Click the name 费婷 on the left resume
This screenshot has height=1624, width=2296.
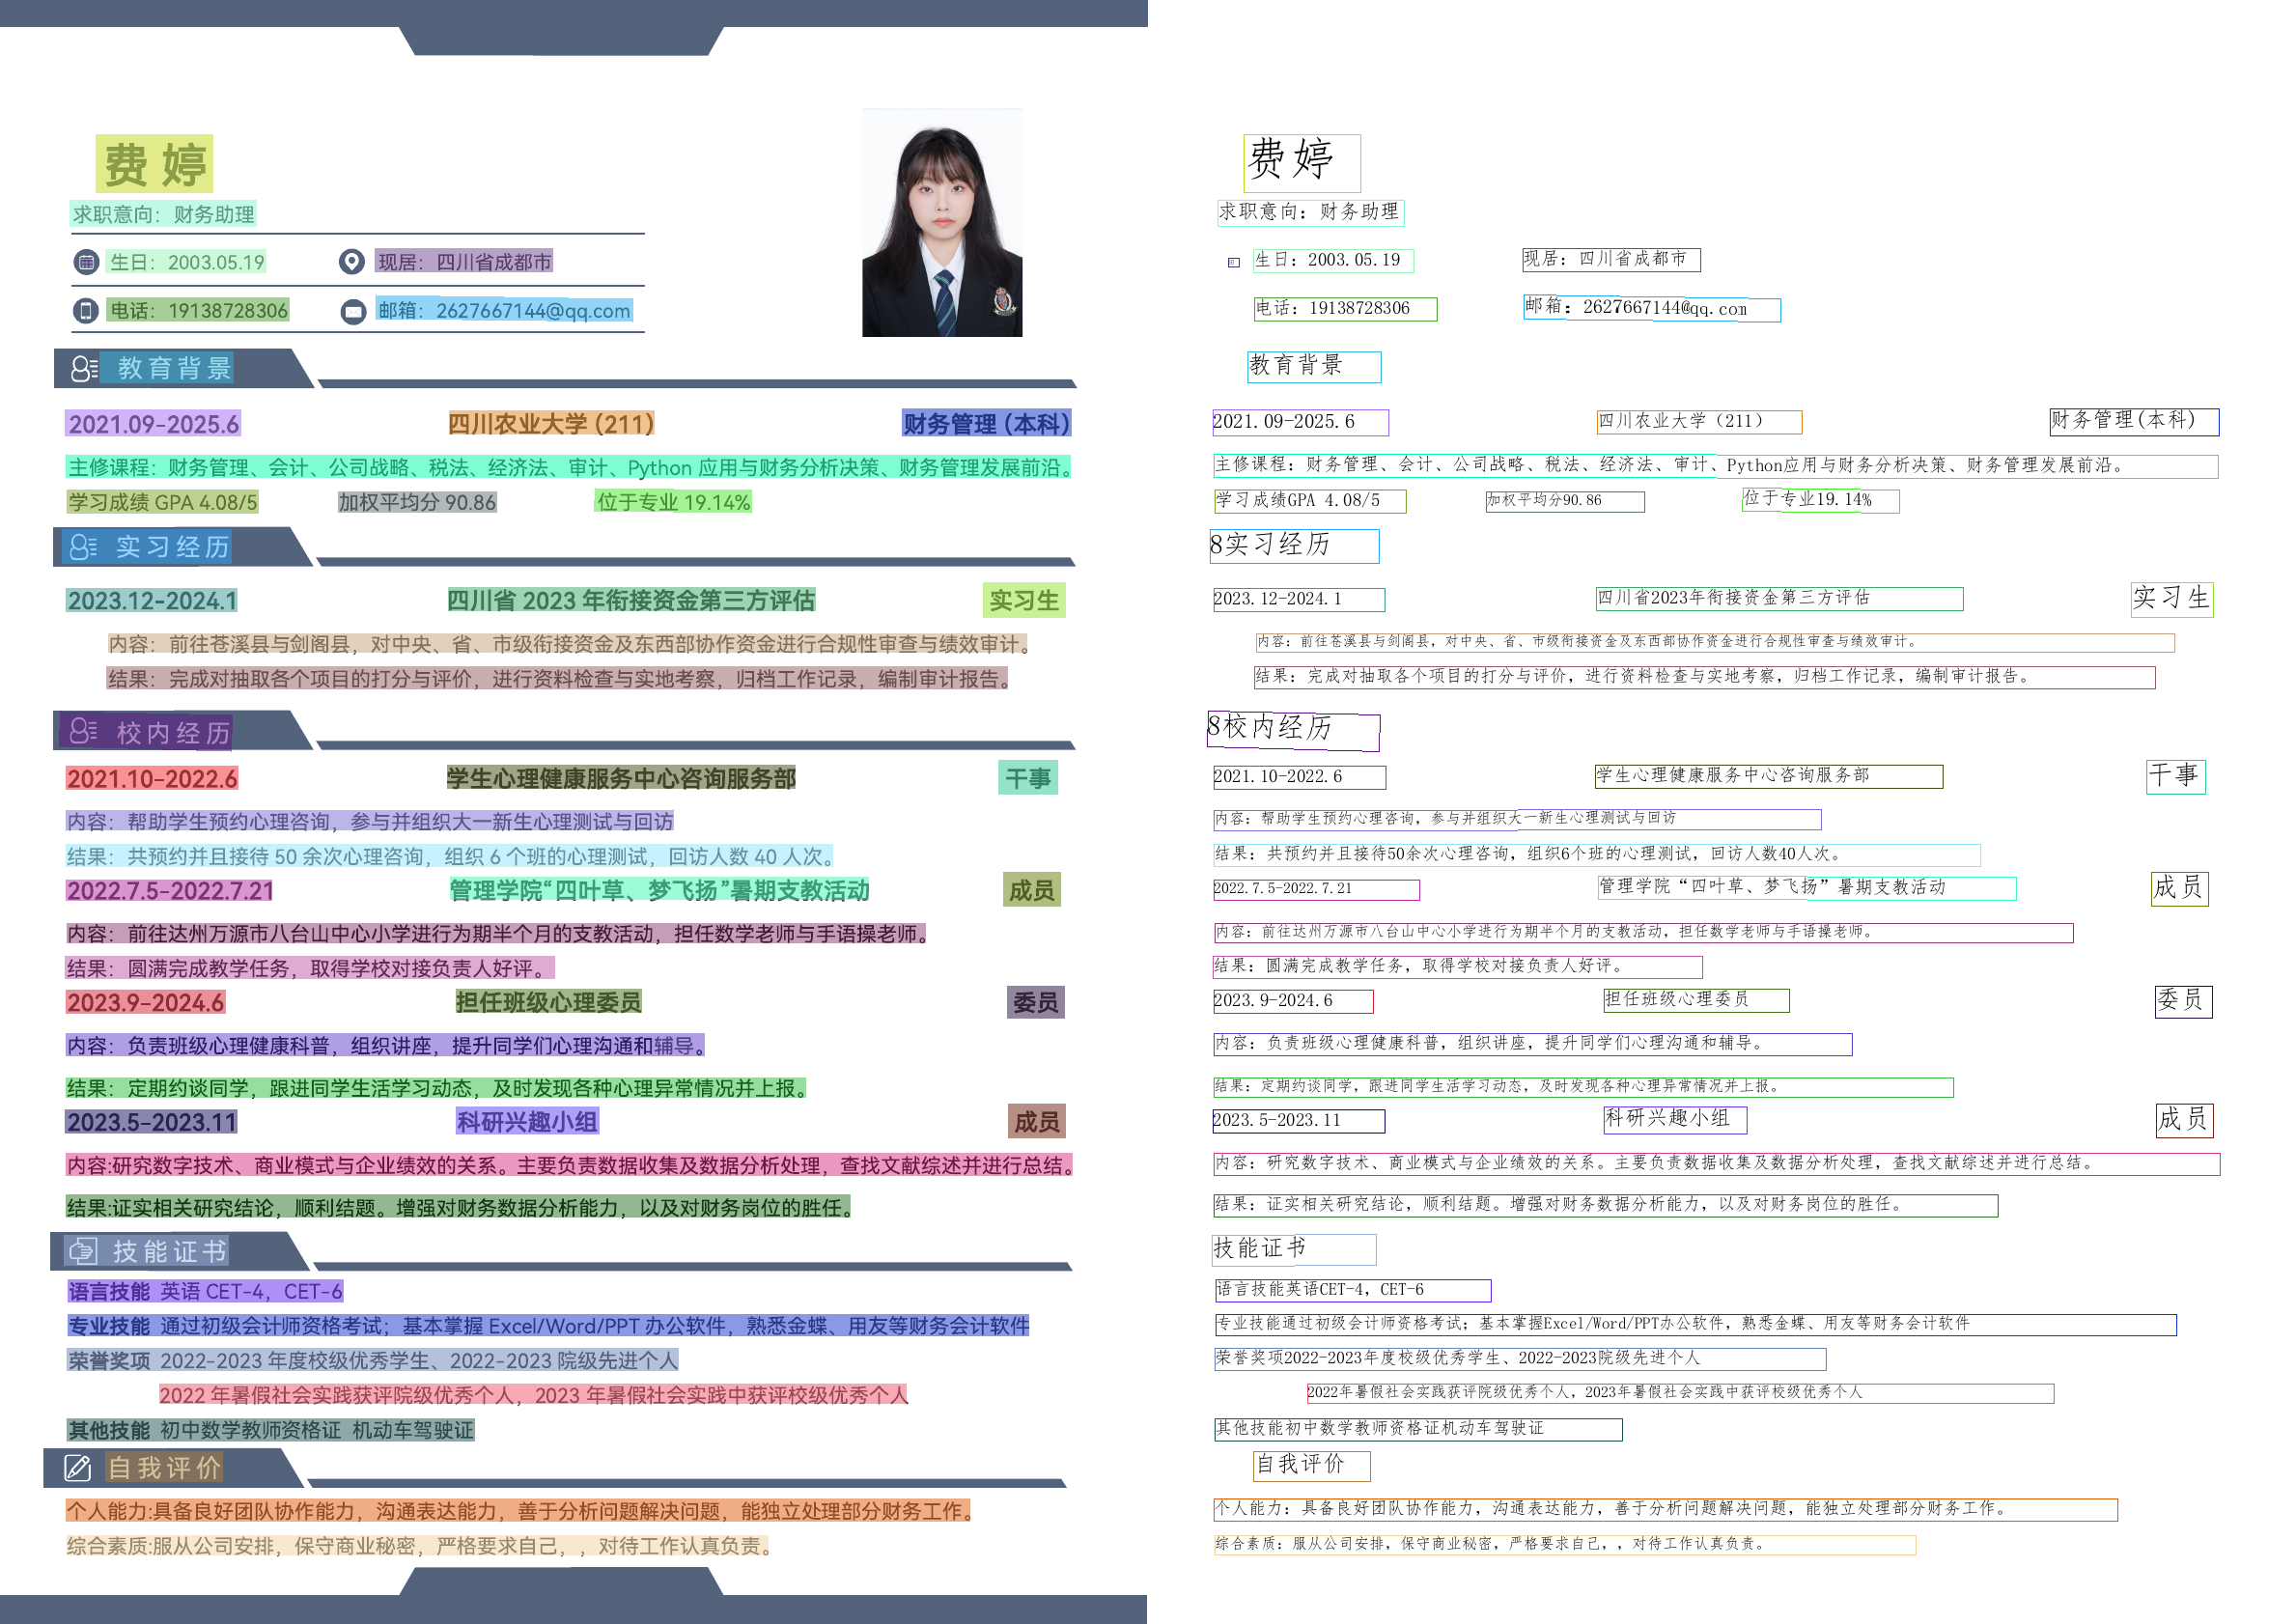[x=155, y=164]
